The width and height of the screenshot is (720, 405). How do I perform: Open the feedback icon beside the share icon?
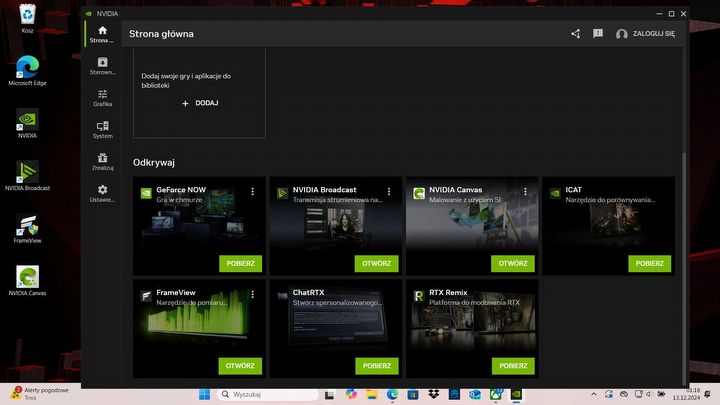(x=597, y=34)
